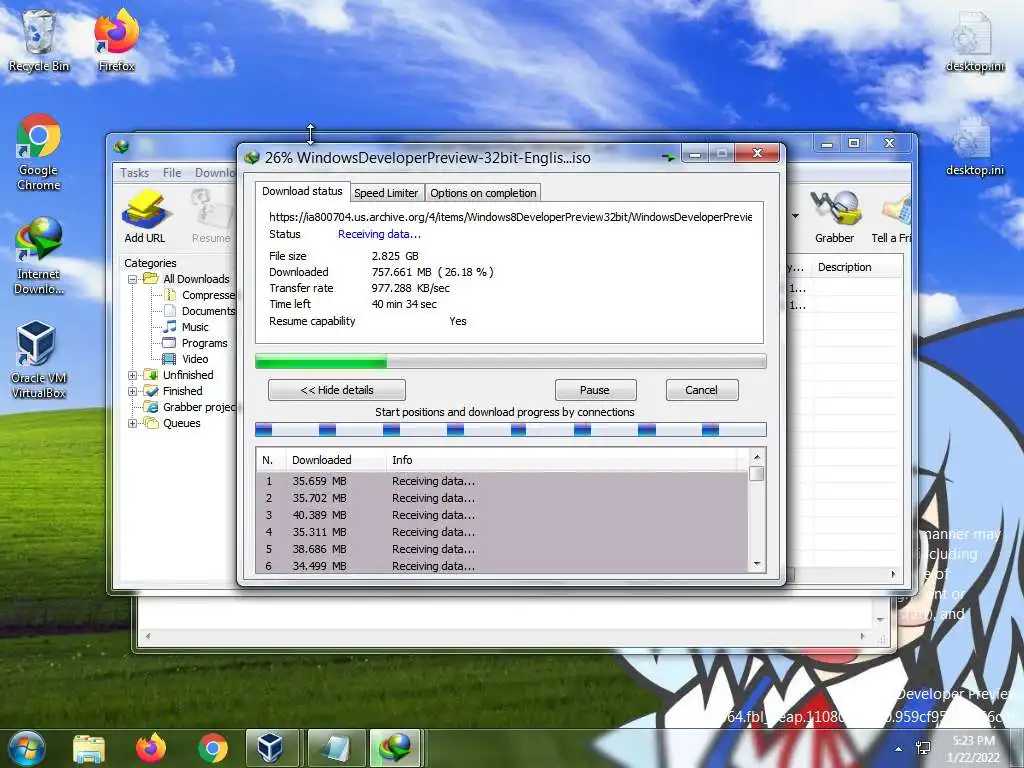Switch to Internet Download Manager taskbar item
This screenshot has width=1024, height=768.
(x=395, y=748)
